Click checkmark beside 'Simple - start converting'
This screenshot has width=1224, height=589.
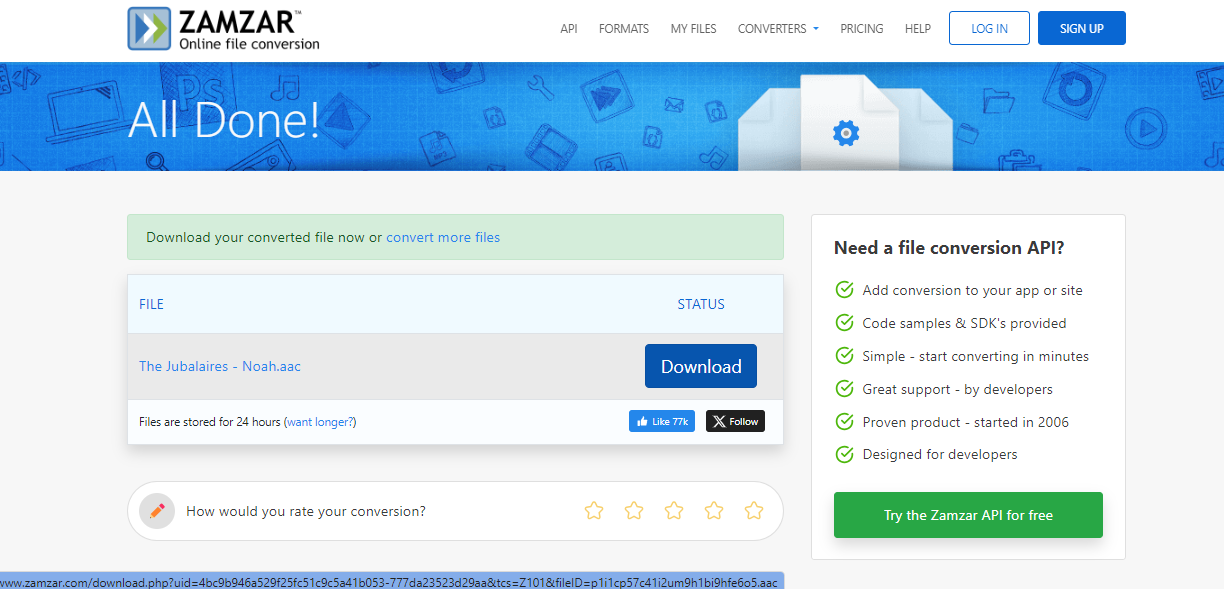[x=844, y=356]
